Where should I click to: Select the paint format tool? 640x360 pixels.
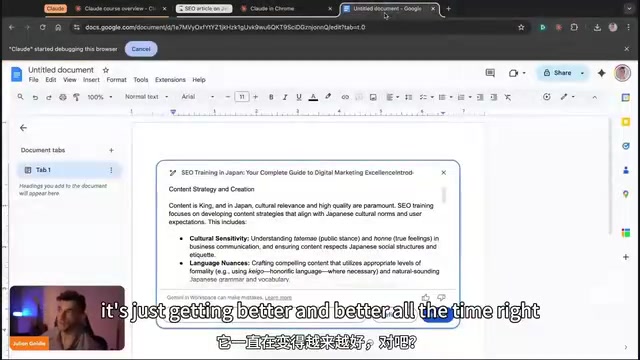(x=76, y=97)
